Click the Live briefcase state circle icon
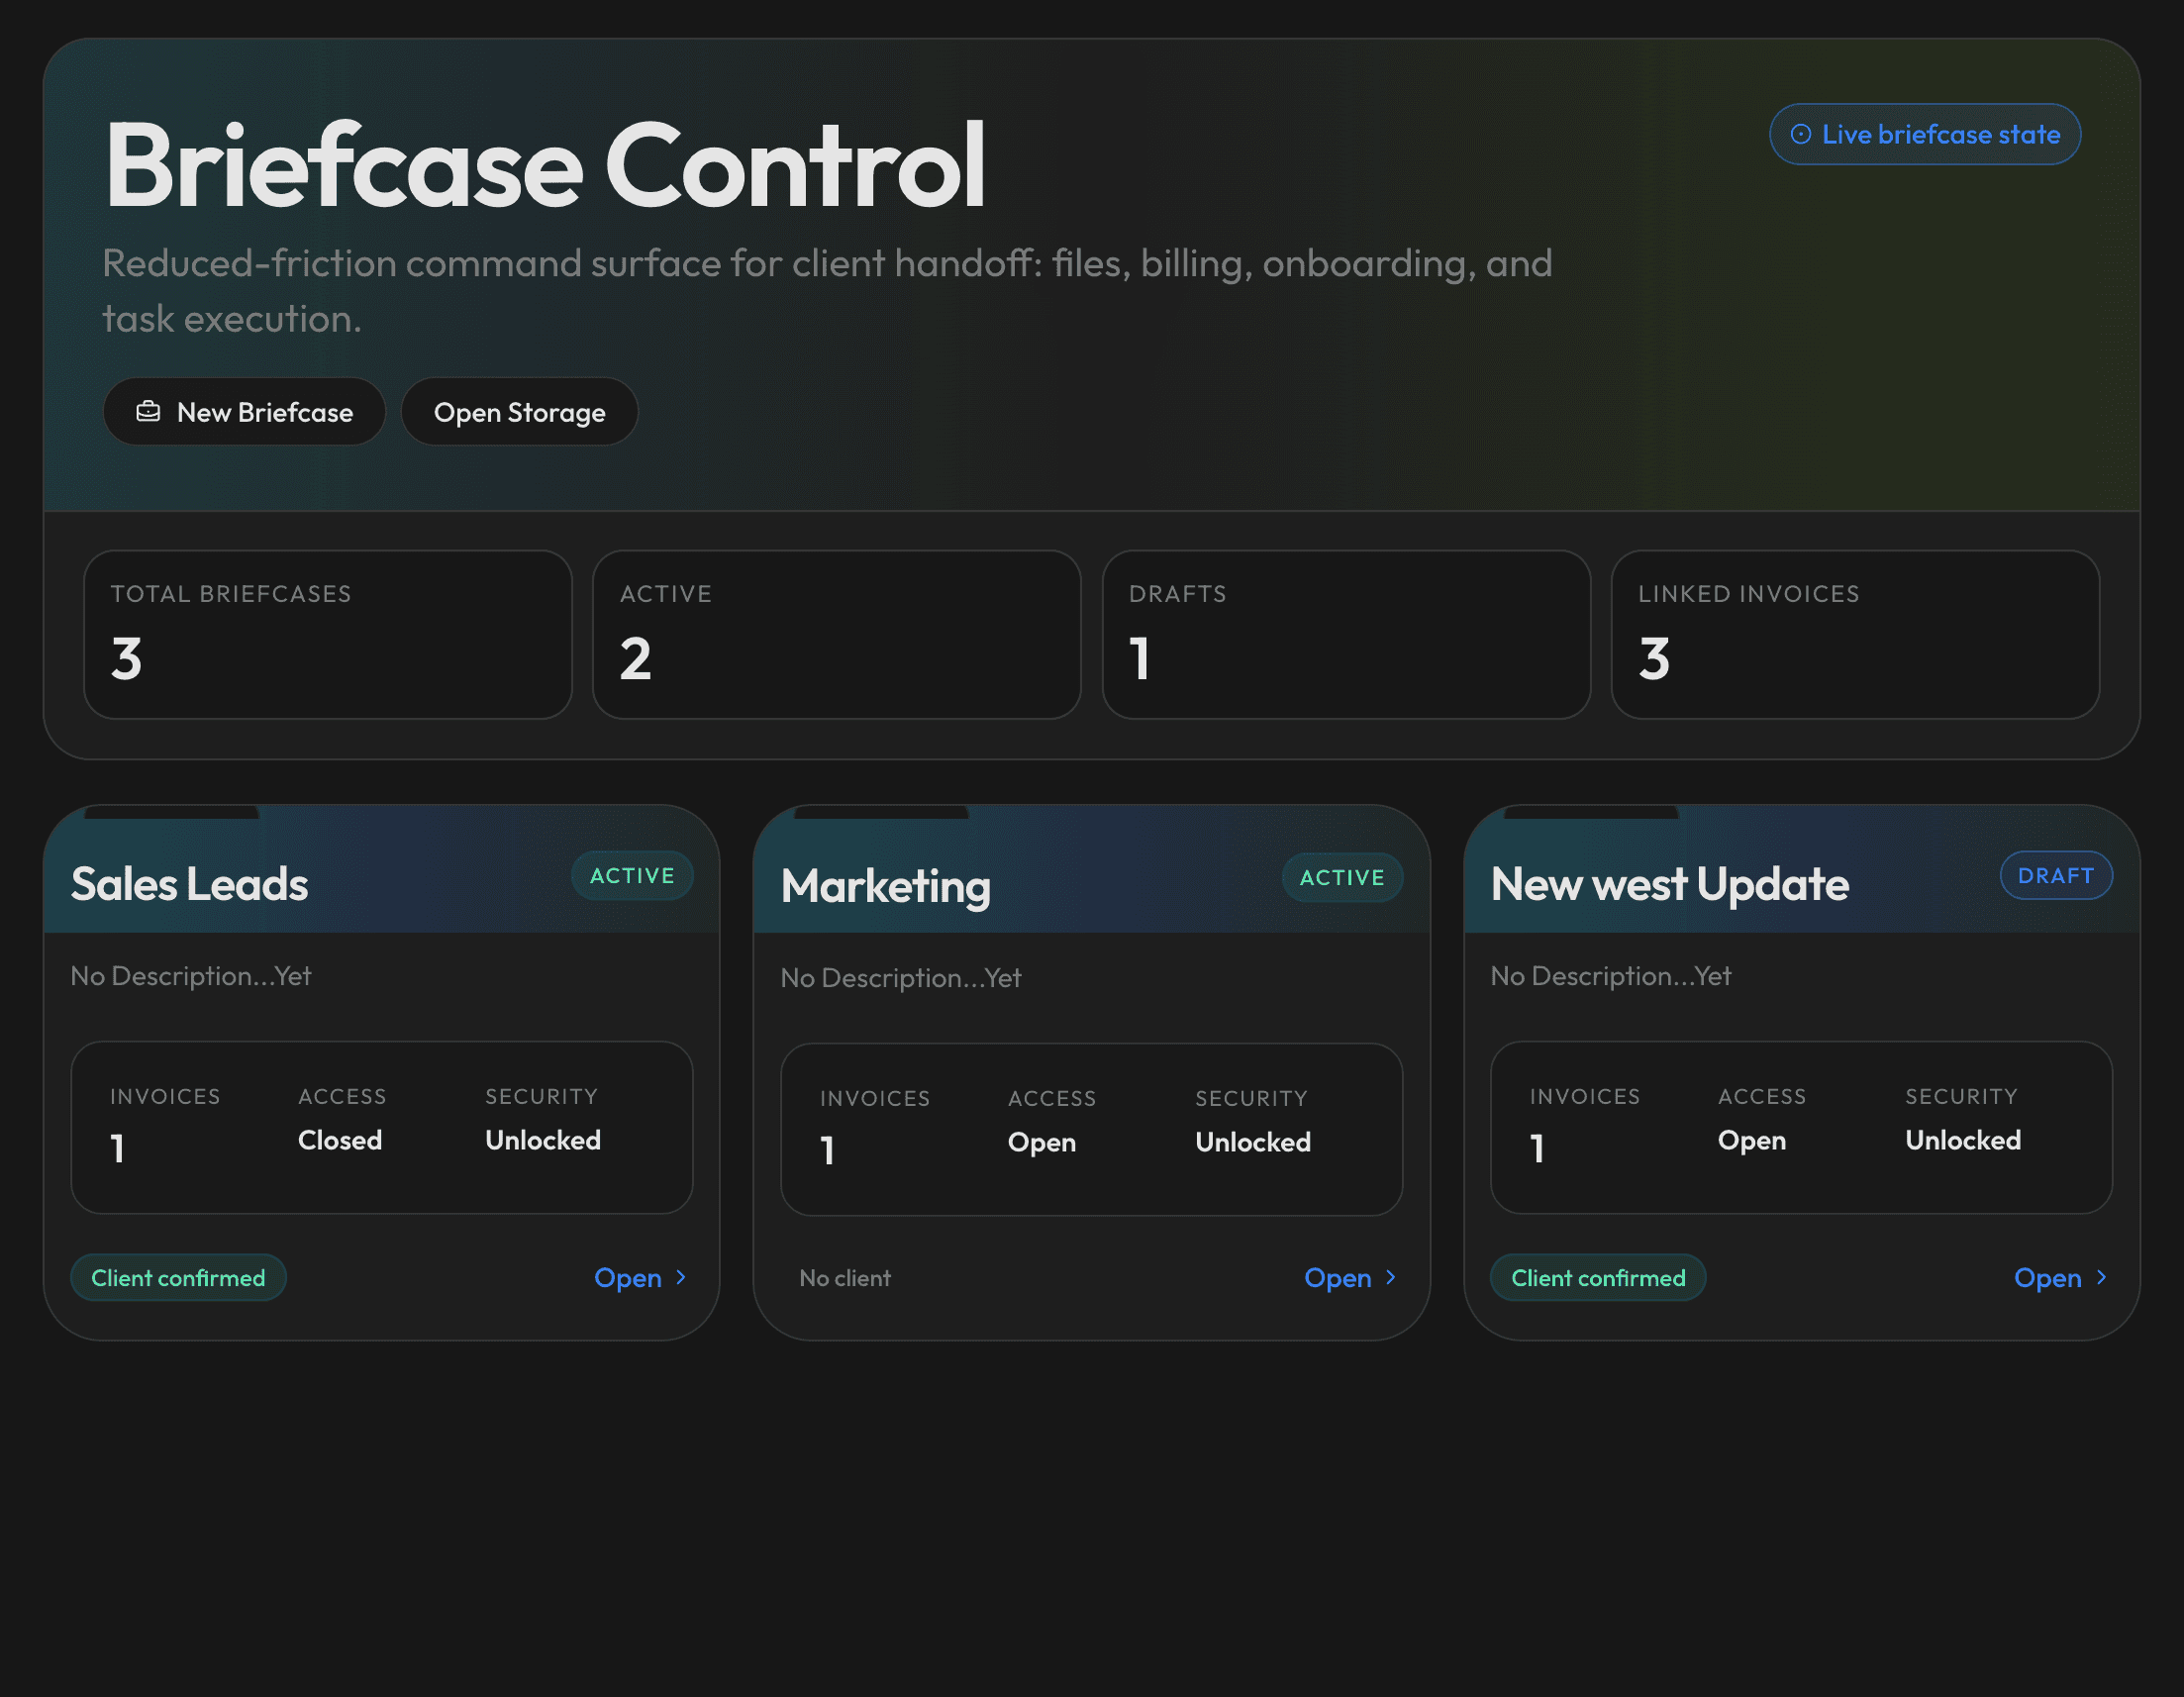This screenshot has height=1697, width=2184. (1800, 134)
